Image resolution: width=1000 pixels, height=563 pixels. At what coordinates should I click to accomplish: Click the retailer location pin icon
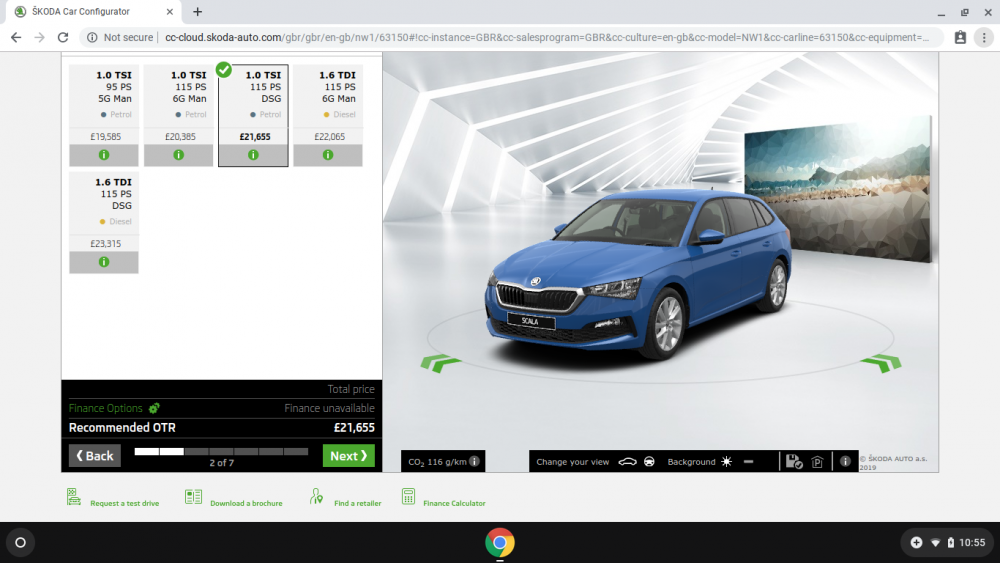click(316, 497)
